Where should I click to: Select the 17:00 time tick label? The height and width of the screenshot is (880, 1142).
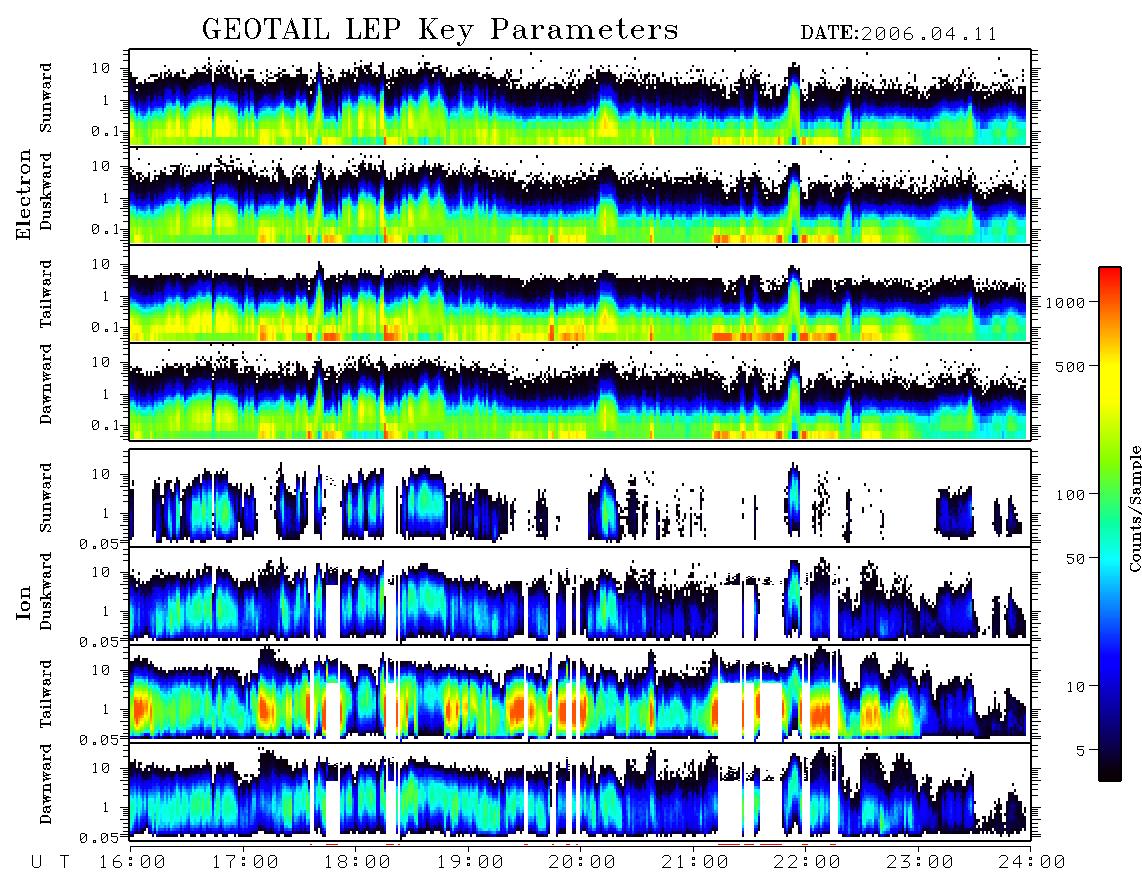245,862
